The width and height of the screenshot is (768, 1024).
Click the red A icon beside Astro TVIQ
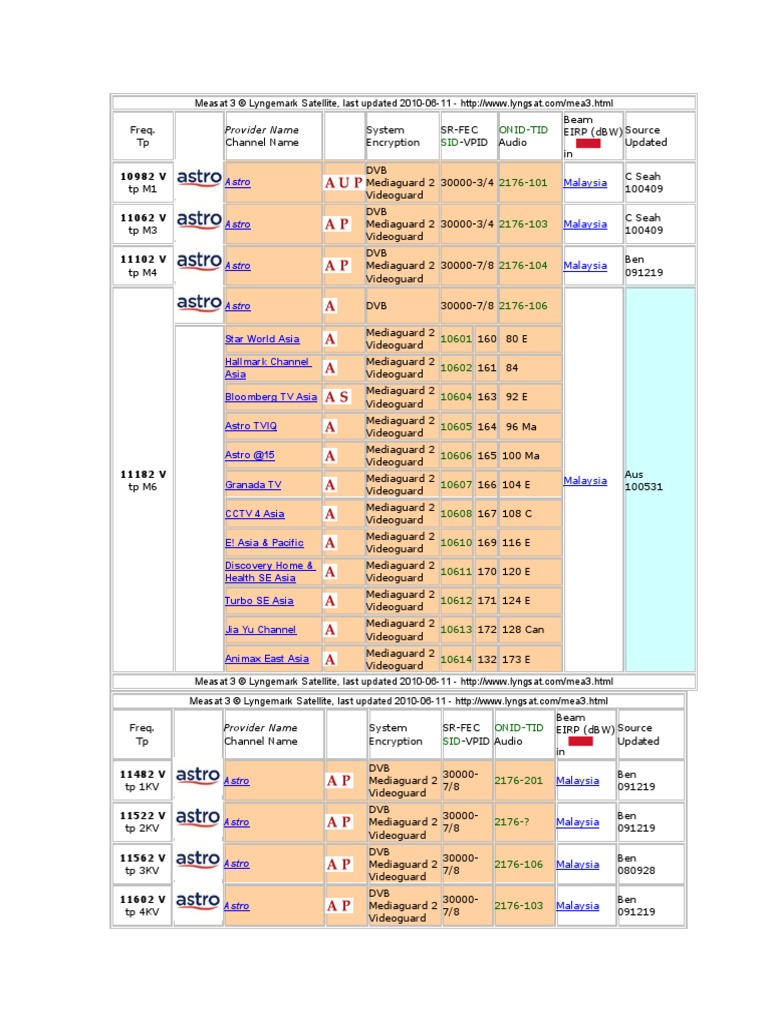tap(330, 427)
